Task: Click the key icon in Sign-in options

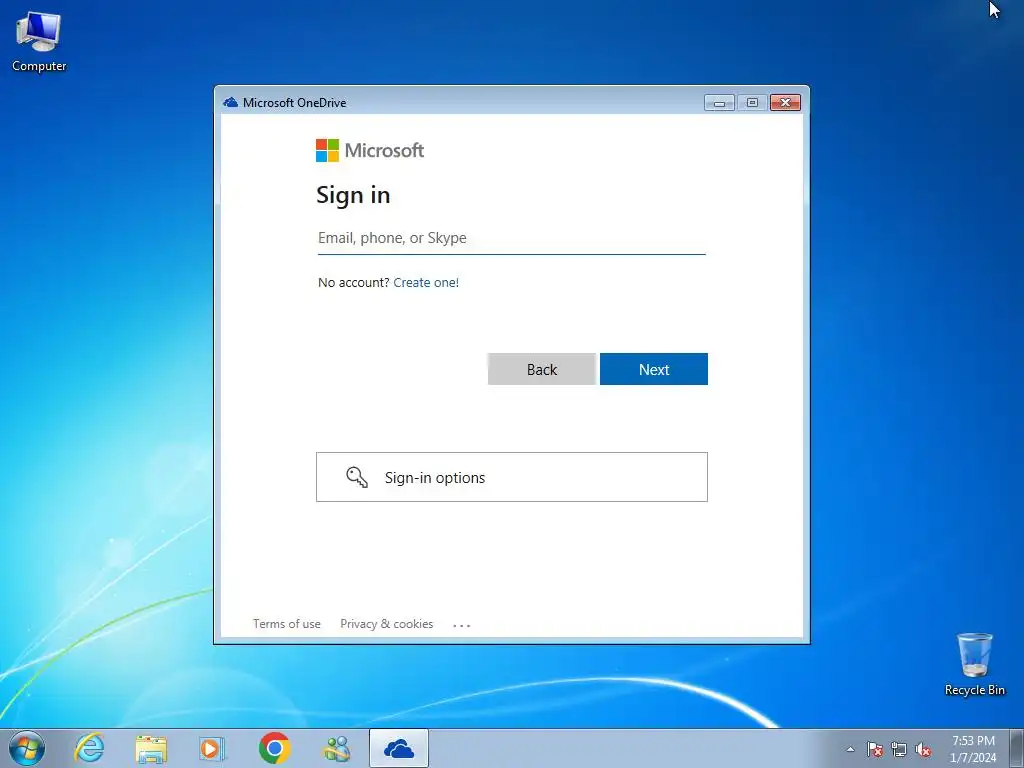Action: click(357, 477)
